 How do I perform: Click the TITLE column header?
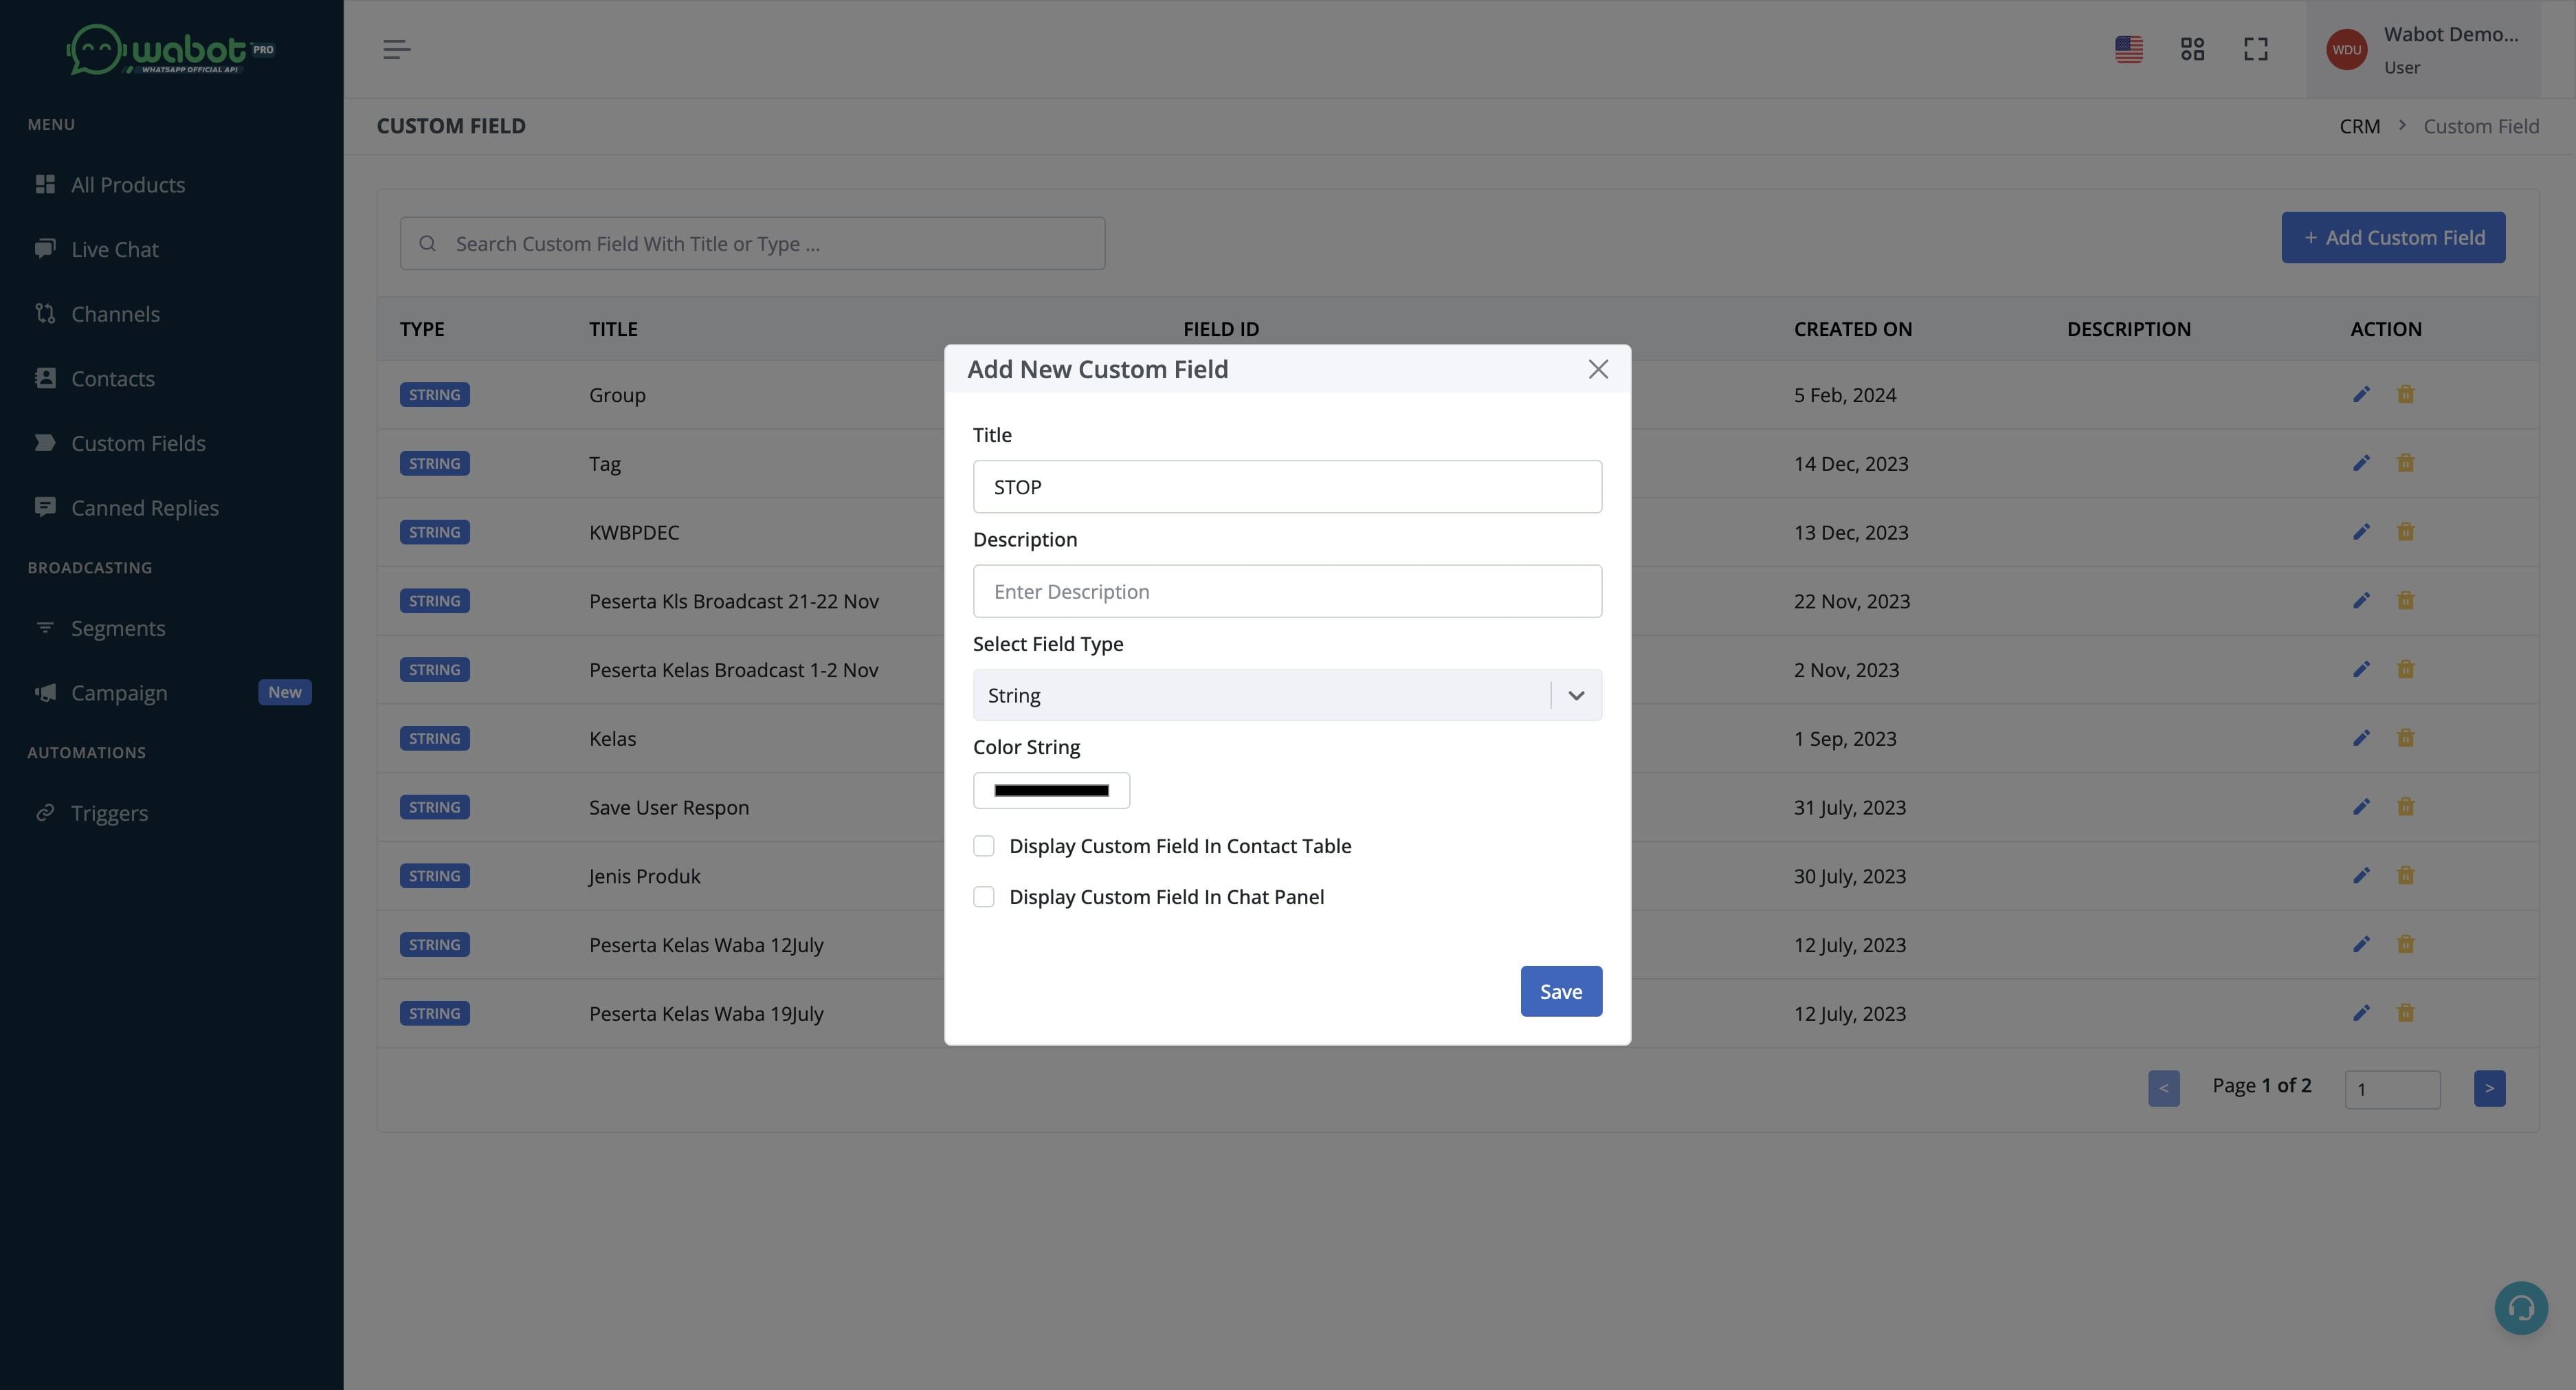coord(613,329)
